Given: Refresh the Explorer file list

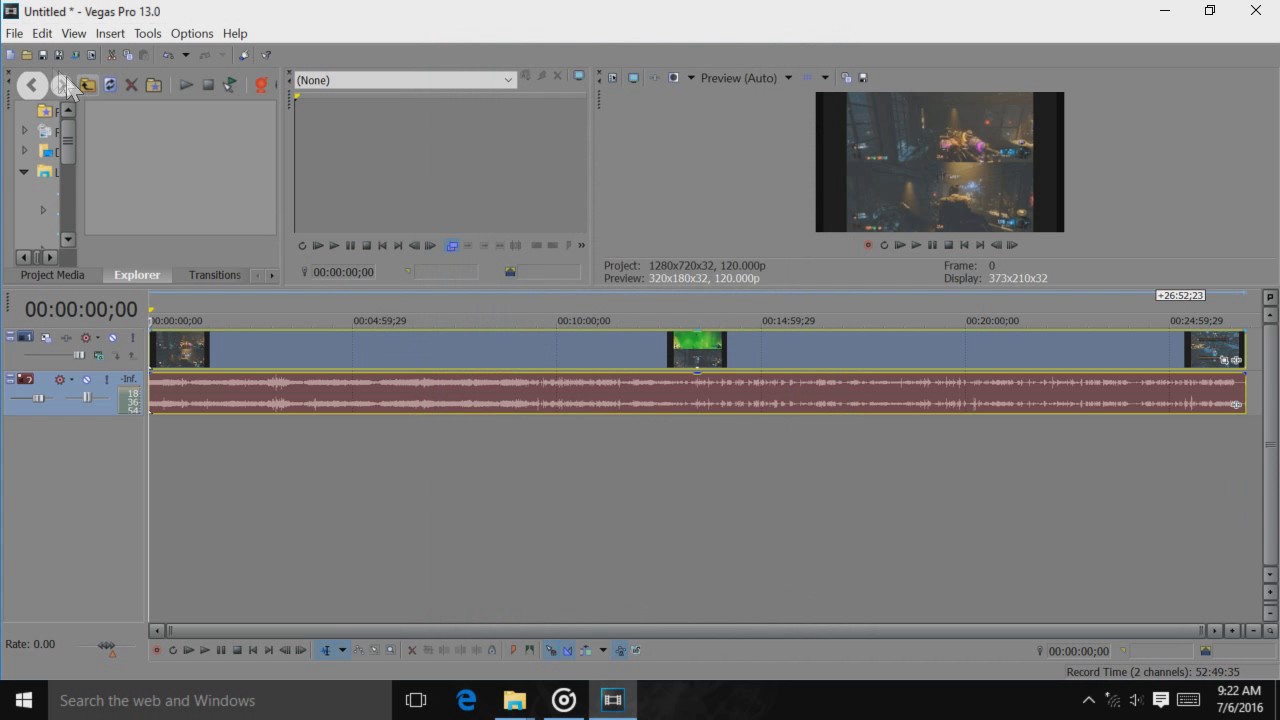Looking at the screenshot, I should click(110, 85).
